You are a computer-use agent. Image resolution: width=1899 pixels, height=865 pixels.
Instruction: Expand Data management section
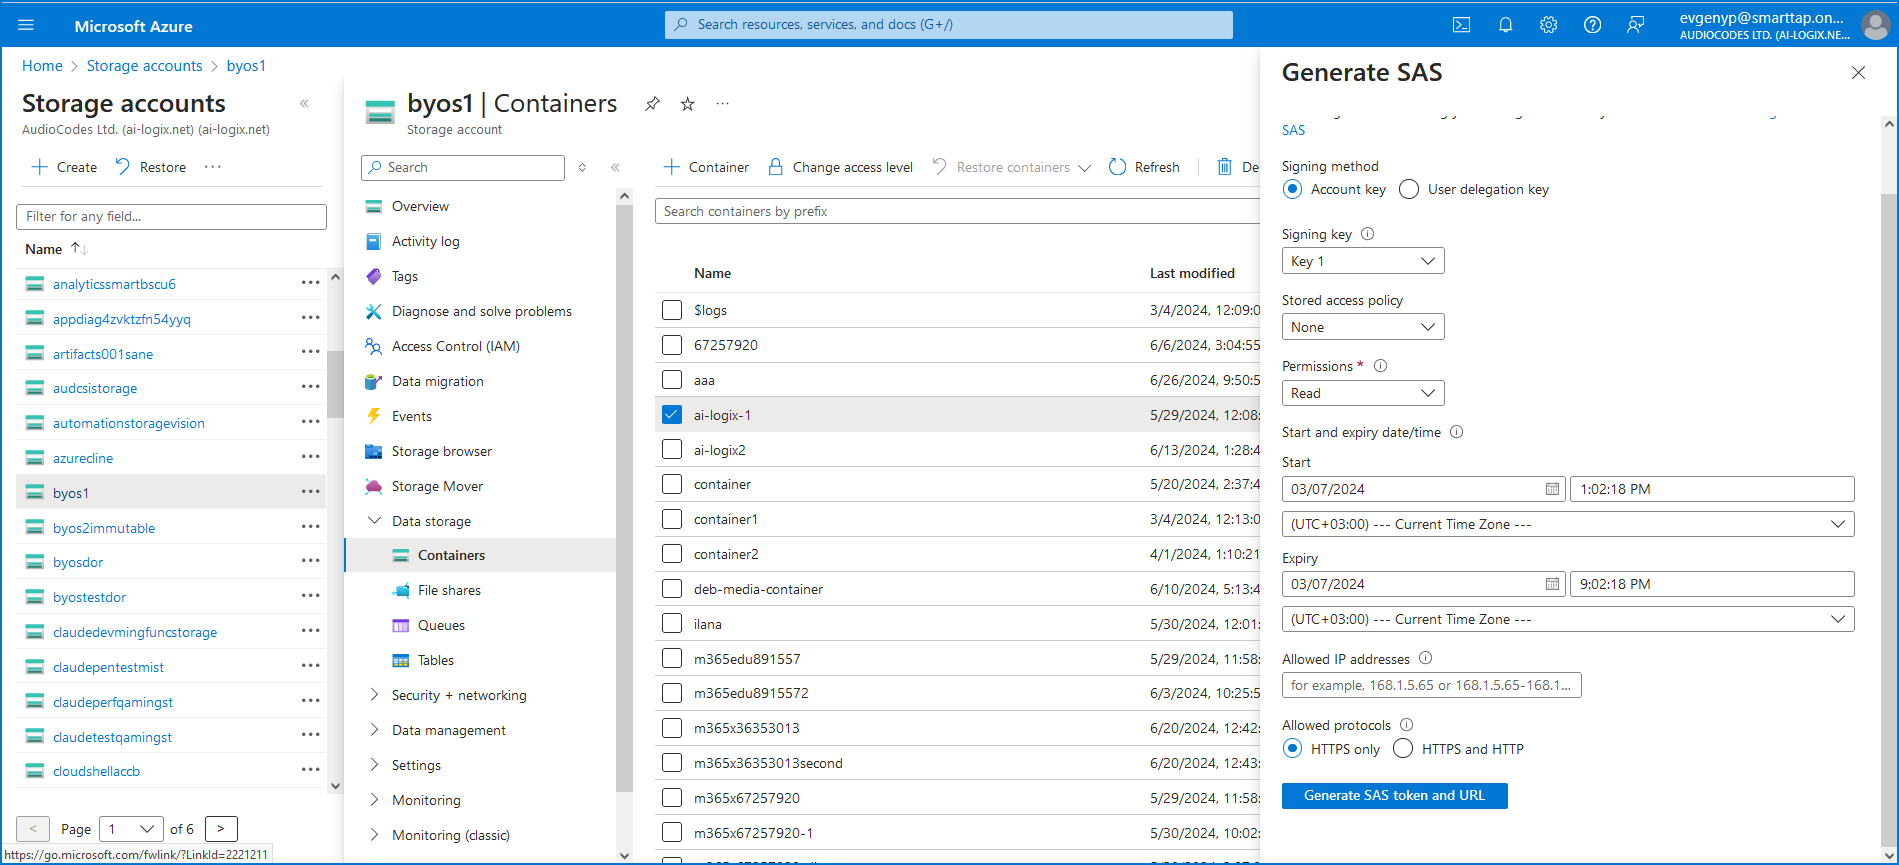click(x=375, y=730)
